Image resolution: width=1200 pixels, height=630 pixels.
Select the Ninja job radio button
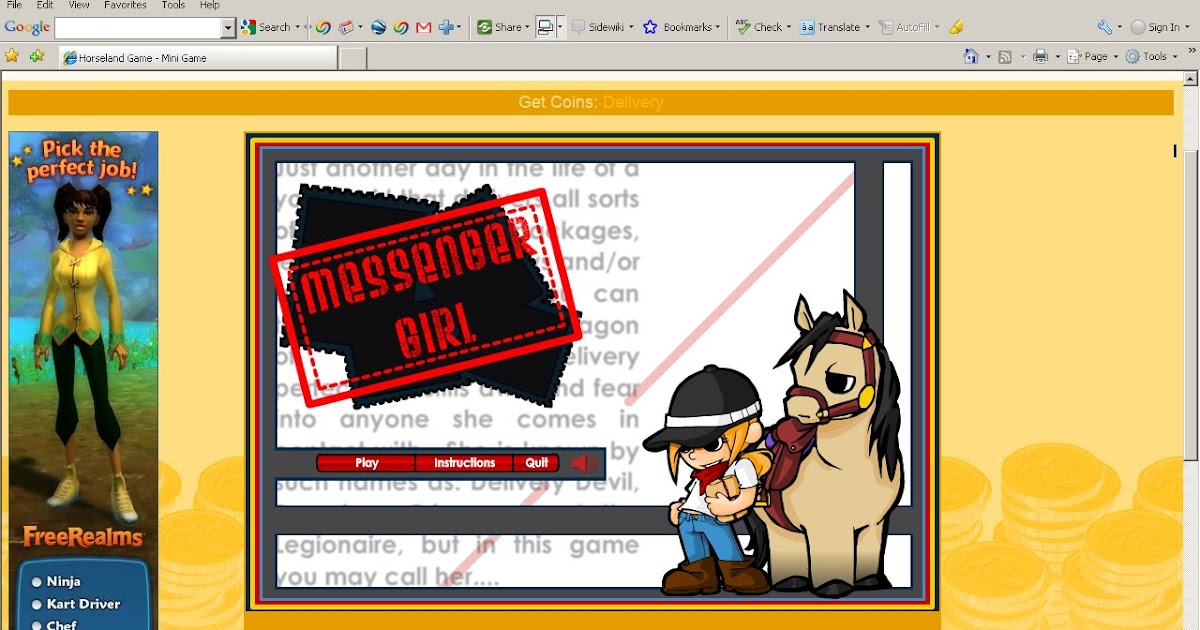(37, 581)
